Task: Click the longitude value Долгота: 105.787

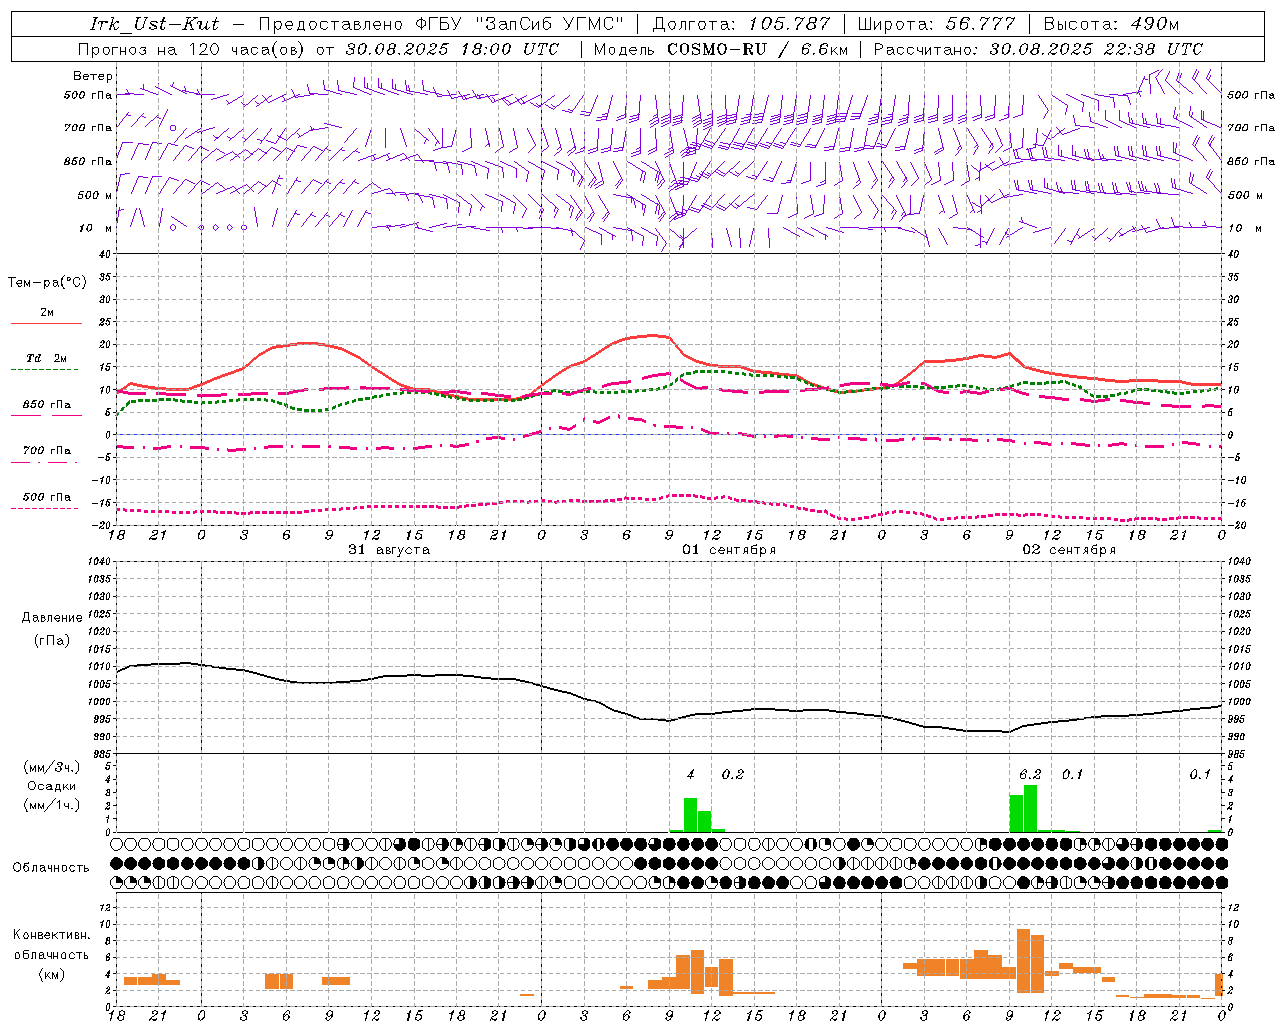Action: (741, 24)
